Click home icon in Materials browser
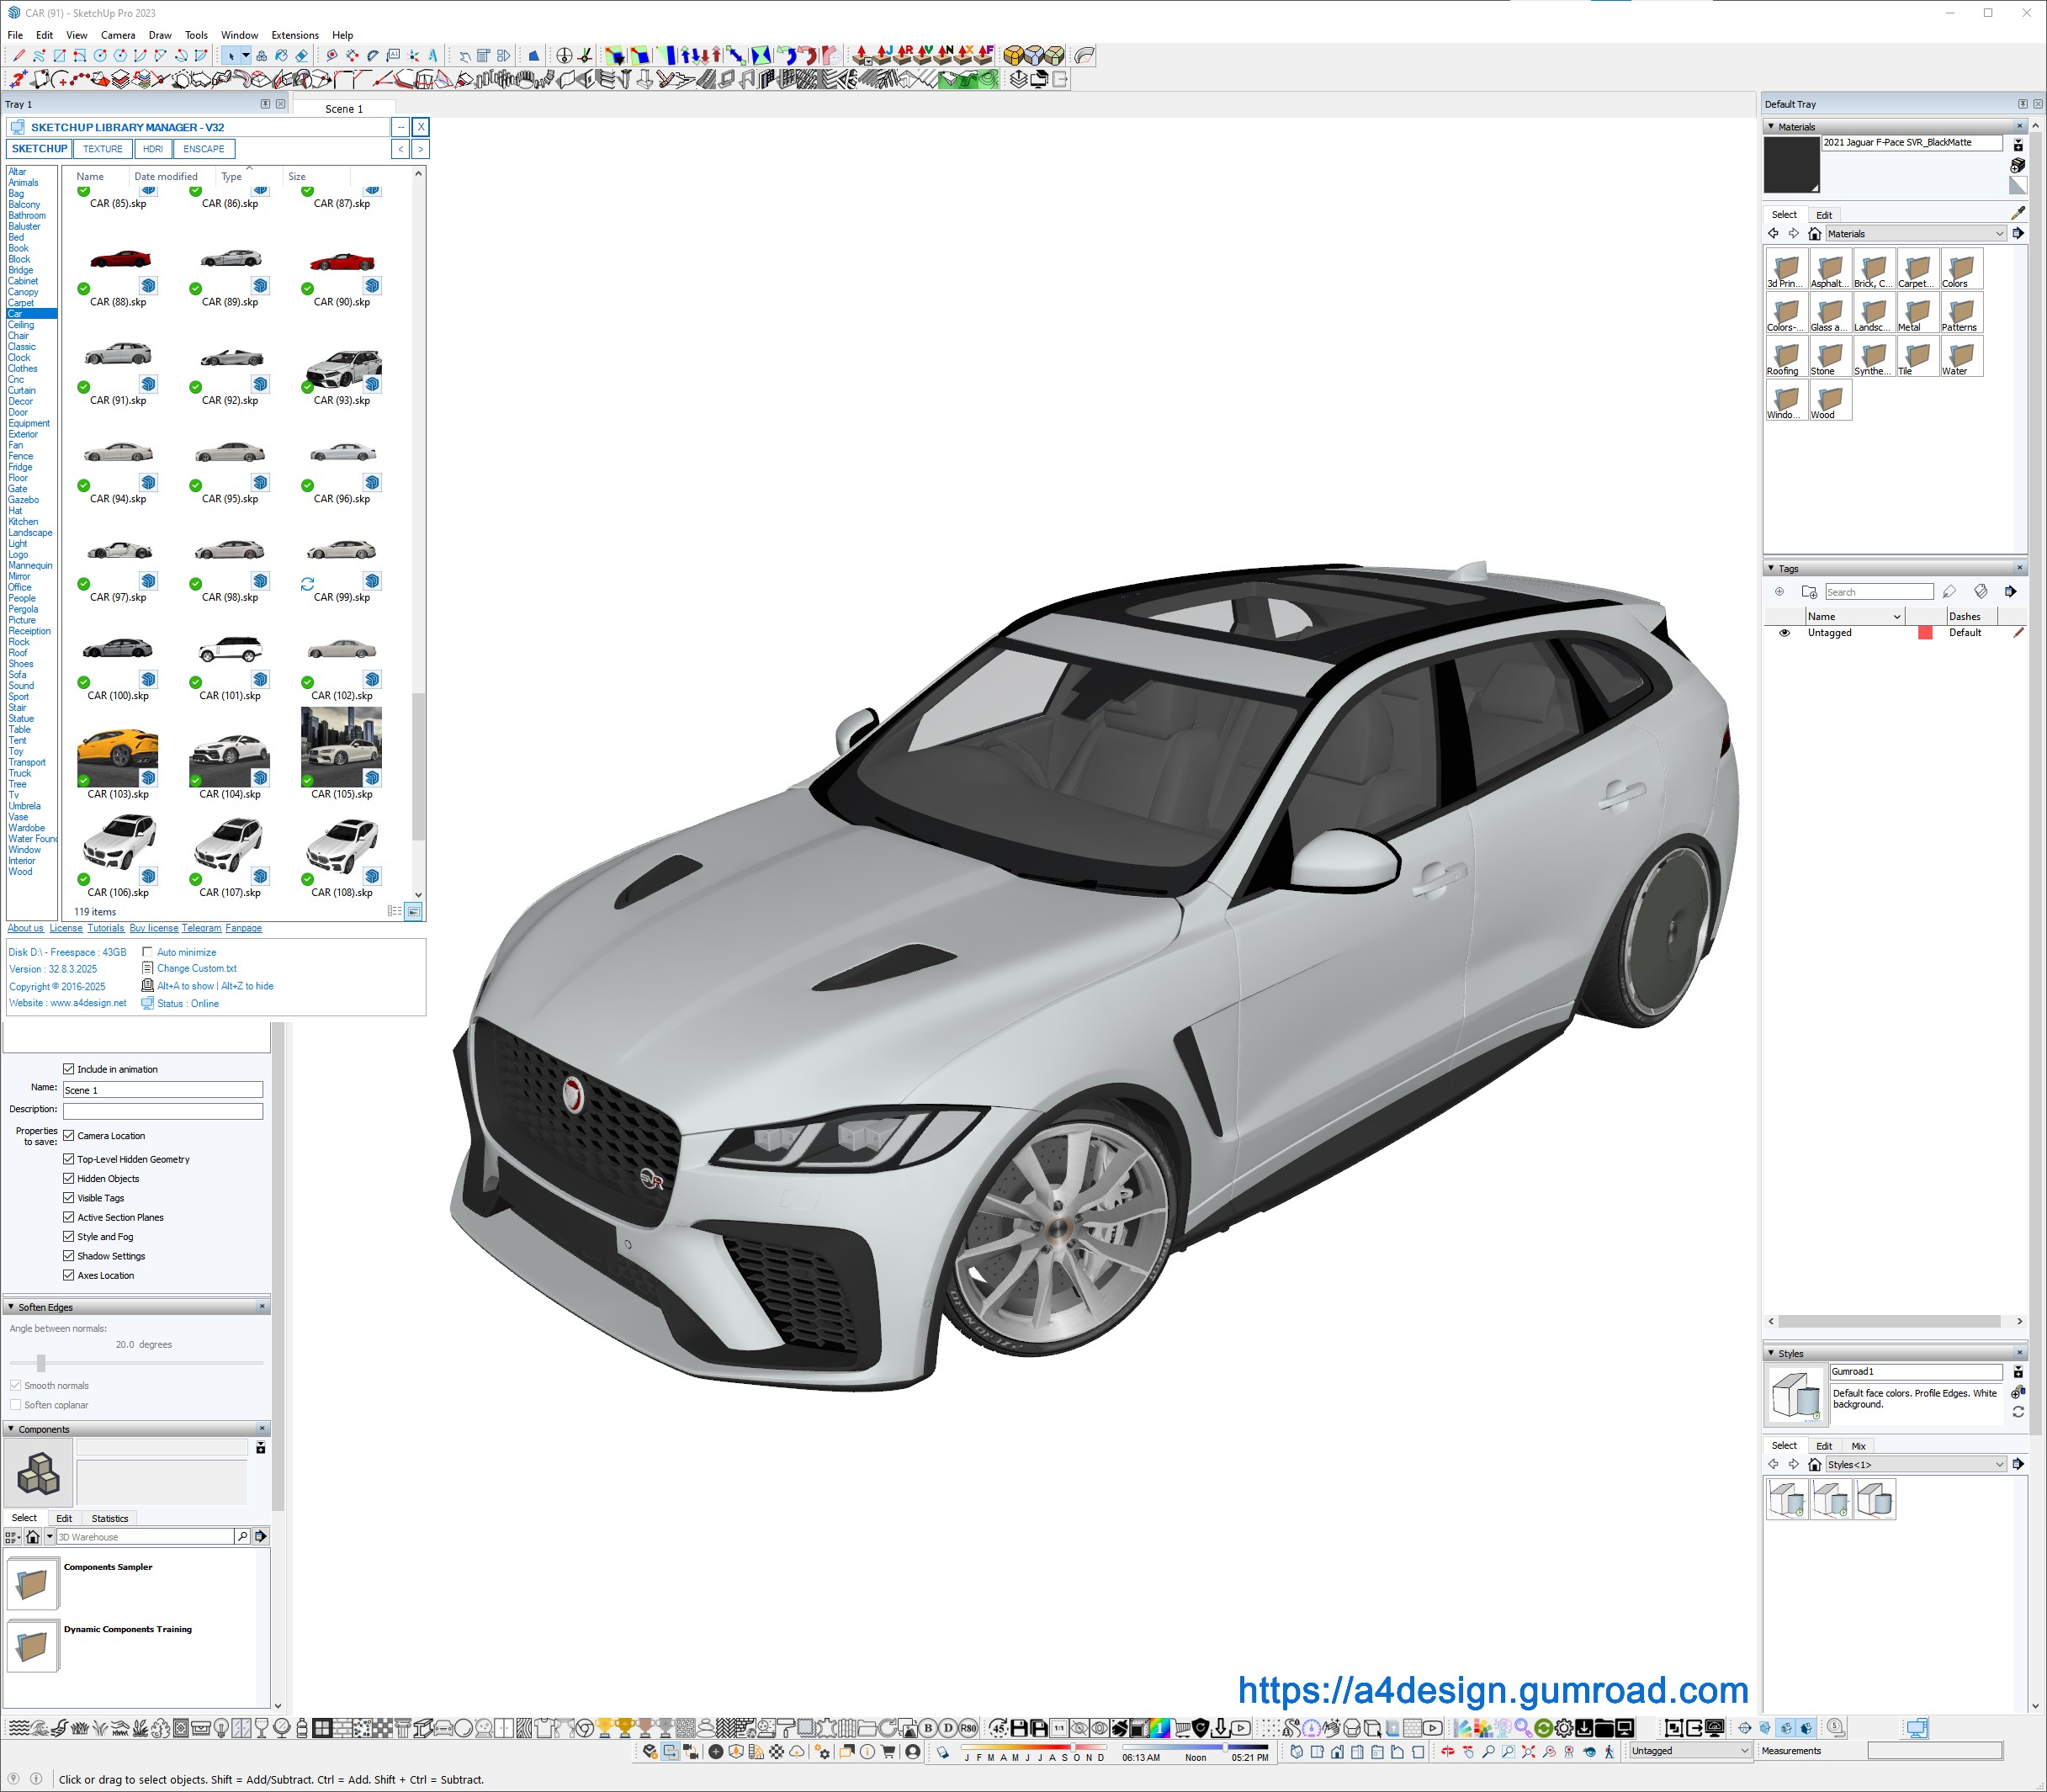This screenshot has width=2047, height=1792. [1814, 234]
